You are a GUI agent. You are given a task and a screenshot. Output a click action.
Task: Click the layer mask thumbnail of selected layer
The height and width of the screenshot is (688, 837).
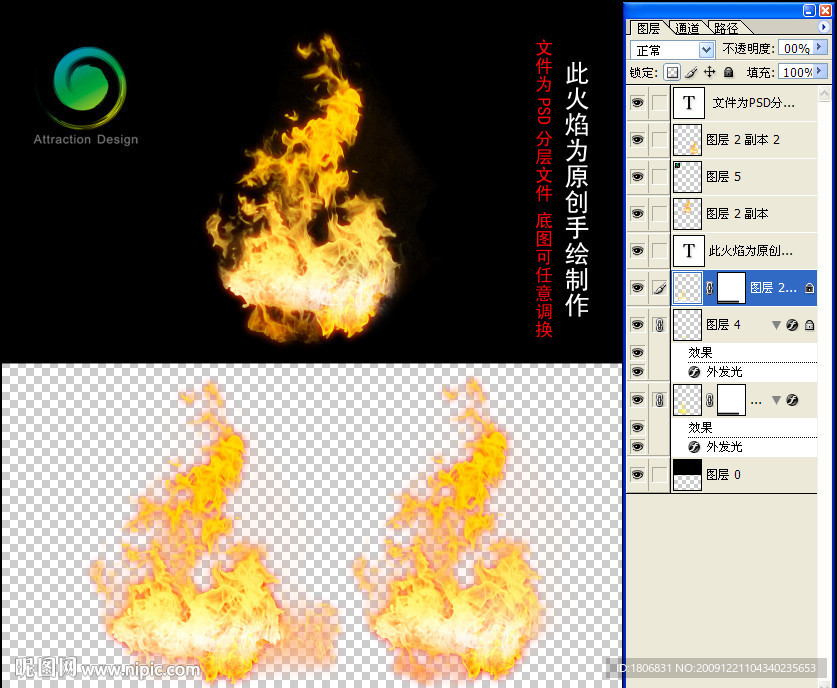point(732,288)
